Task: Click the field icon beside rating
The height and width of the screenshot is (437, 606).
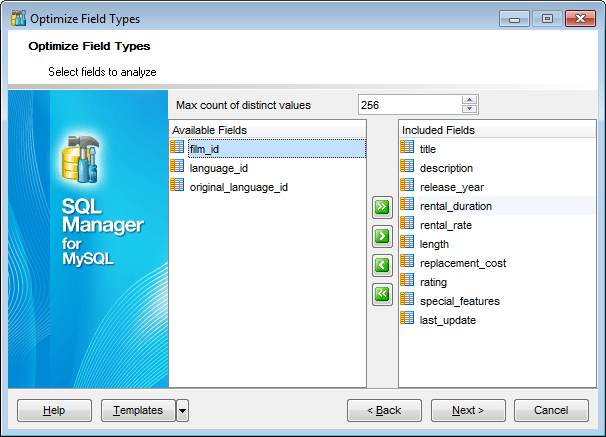Action: click(x=407, y=280)
